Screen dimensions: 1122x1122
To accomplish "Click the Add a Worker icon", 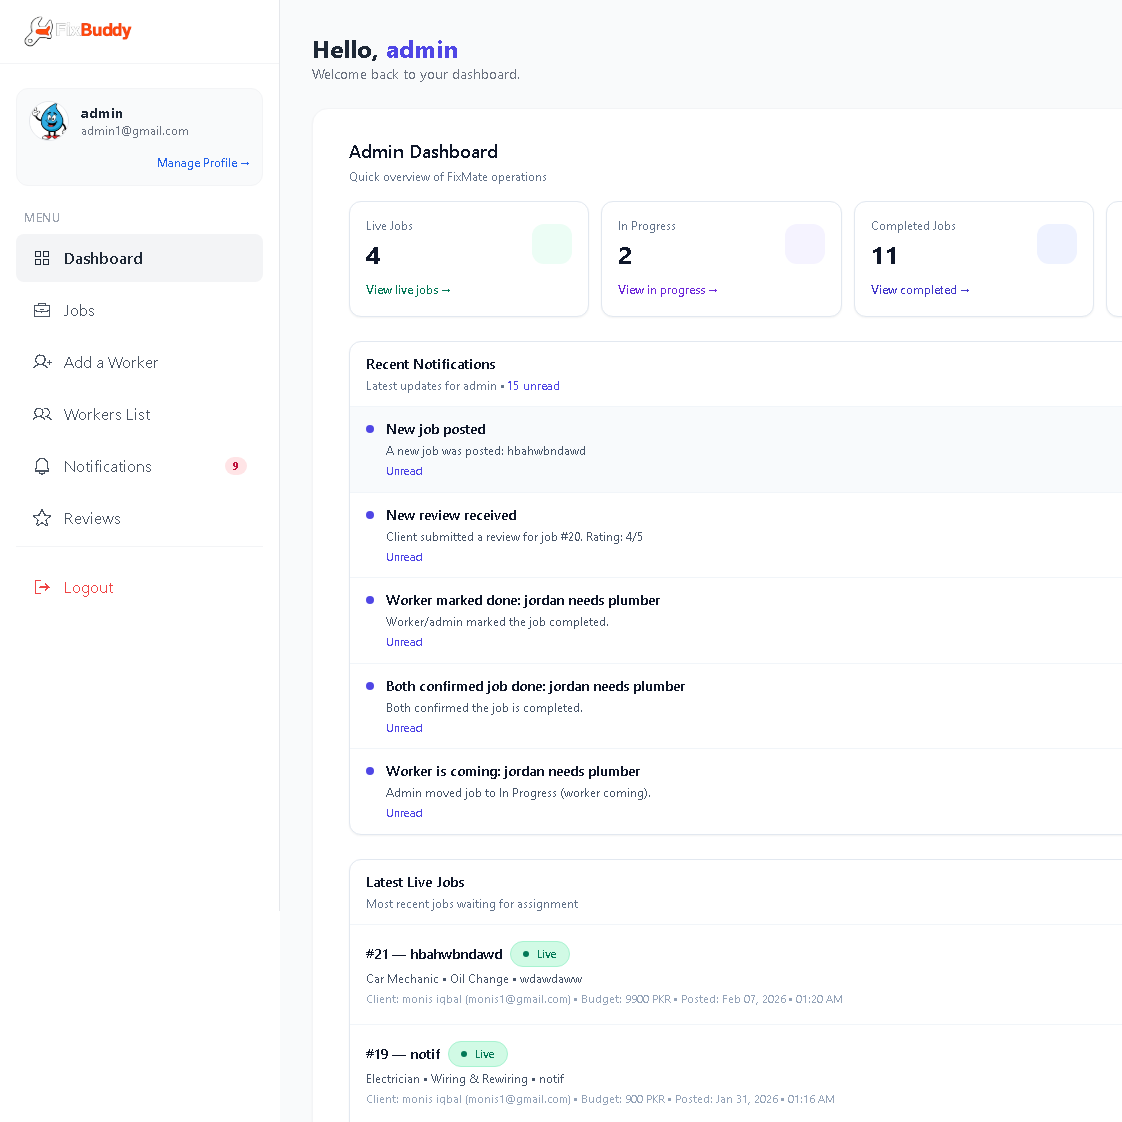I will (42, 362).
